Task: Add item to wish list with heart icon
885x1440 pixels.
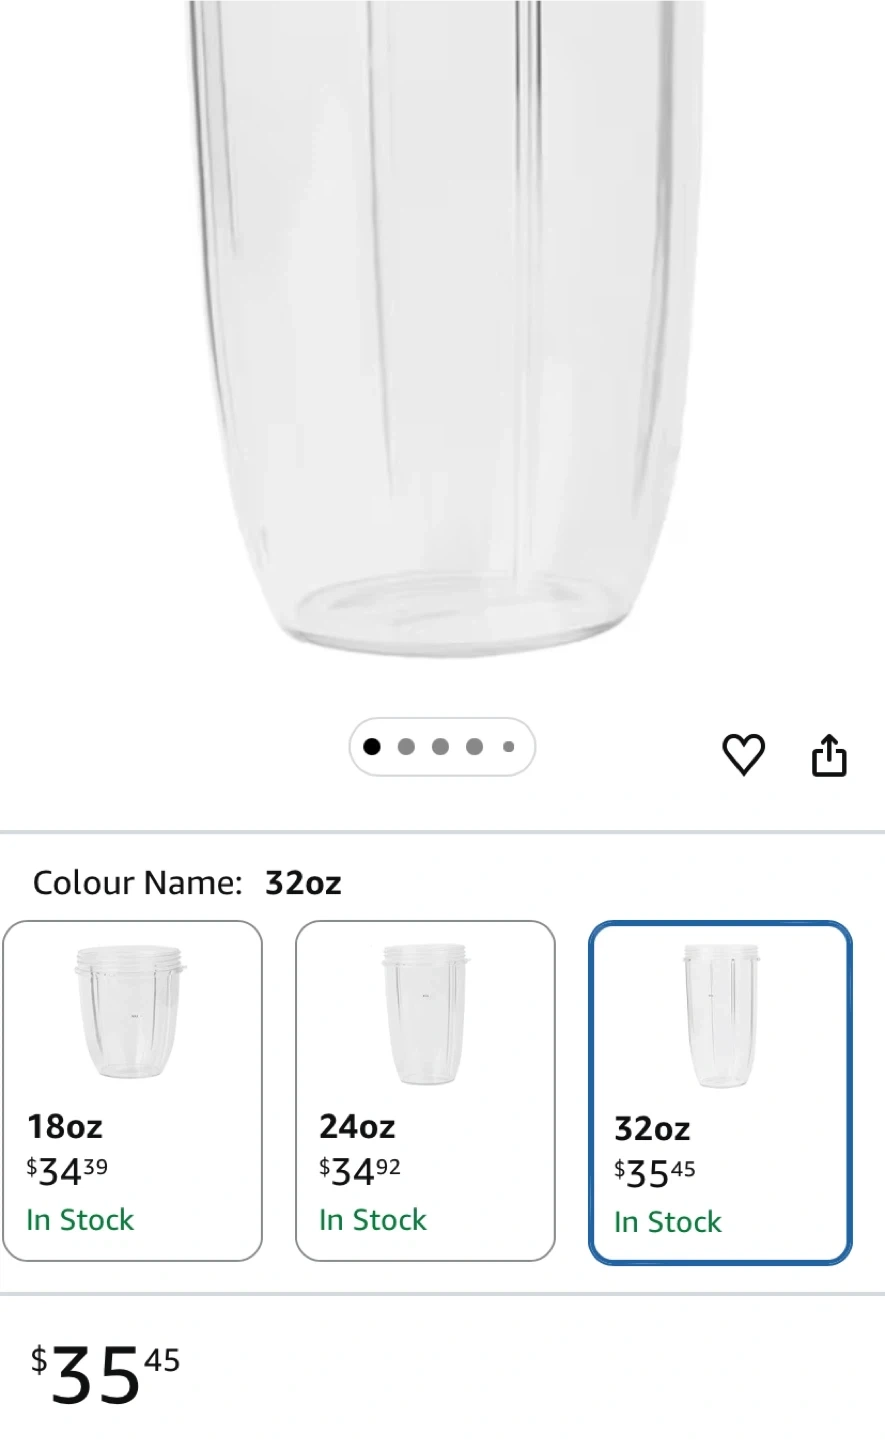Action: coord(743,754)
